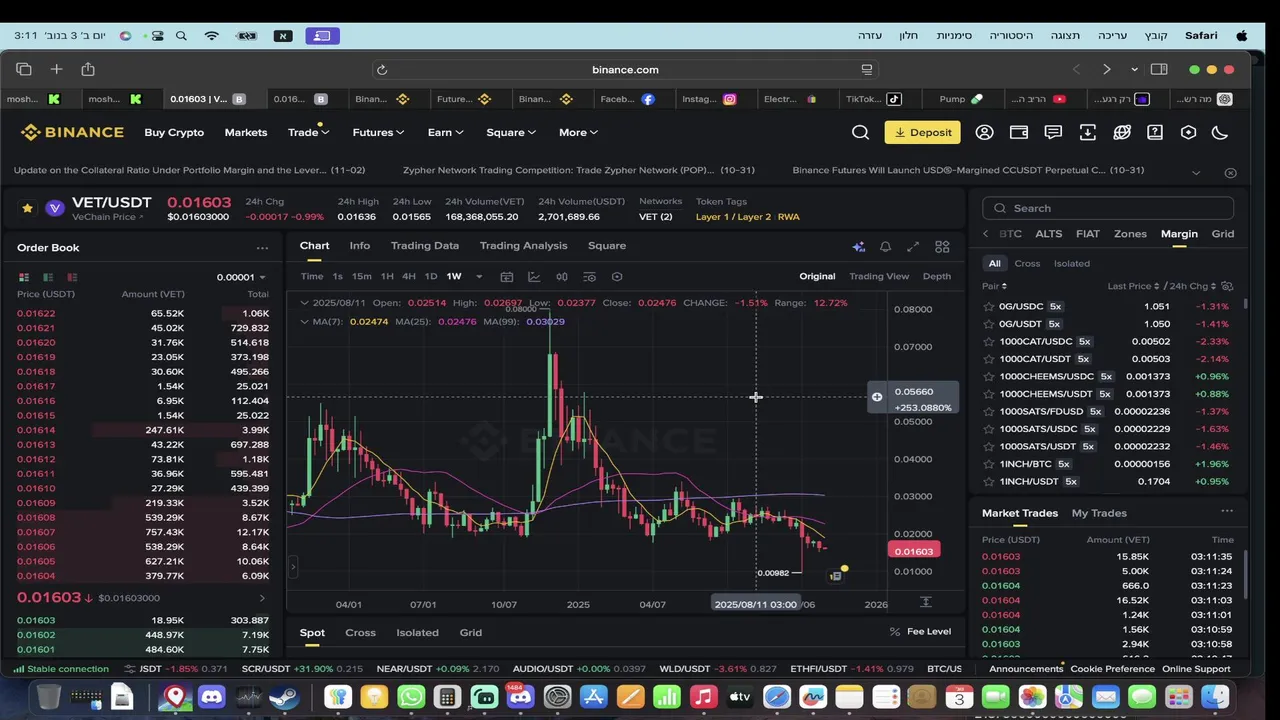
Task: Click the market pairs list scrollbar
Action: click(x=1245, y=303)
